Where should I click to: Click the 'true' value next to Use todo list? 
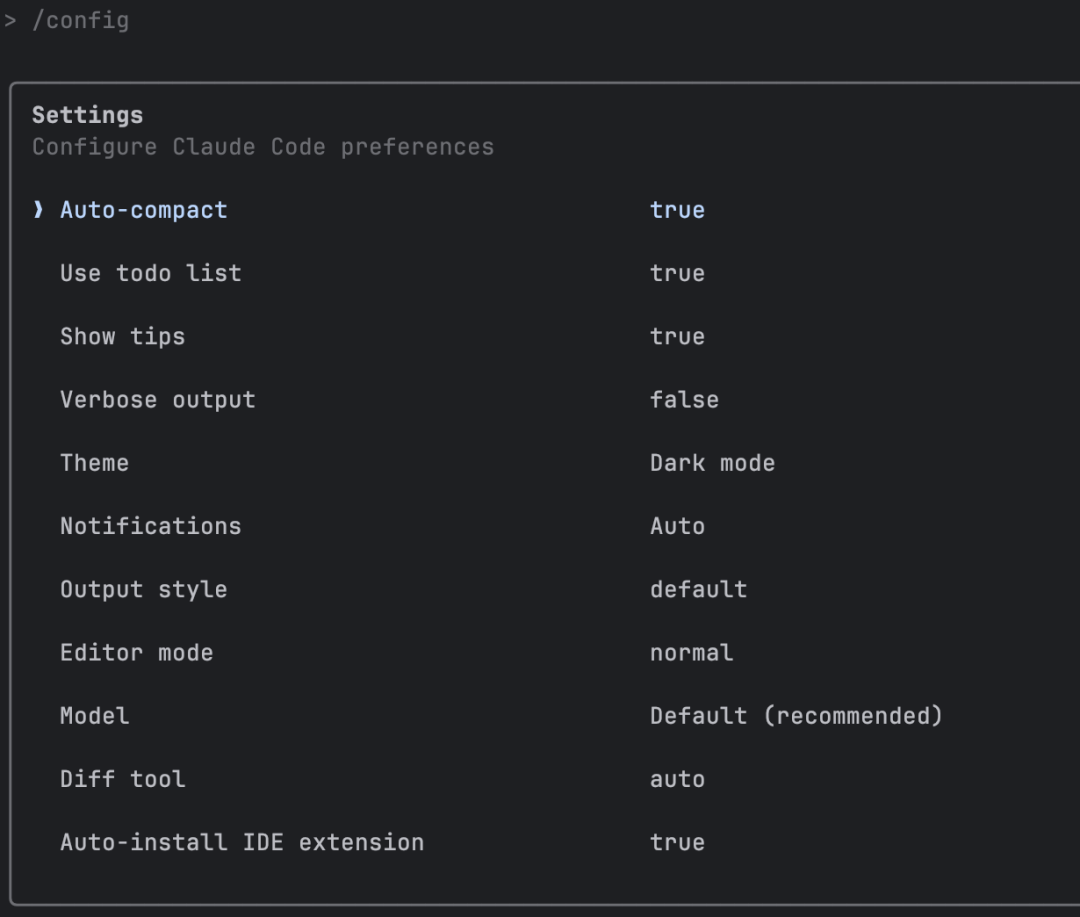[x=678, y=273]
